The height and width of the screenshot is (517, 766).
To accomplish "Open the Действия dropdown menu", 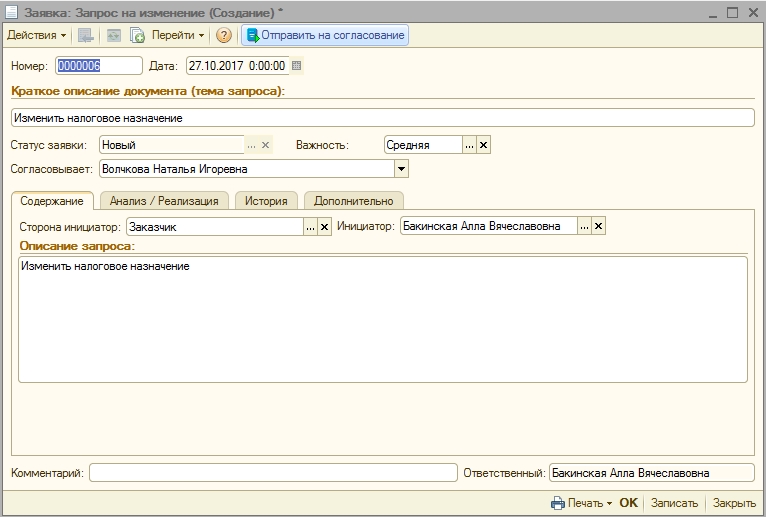I will pos(36,35).
